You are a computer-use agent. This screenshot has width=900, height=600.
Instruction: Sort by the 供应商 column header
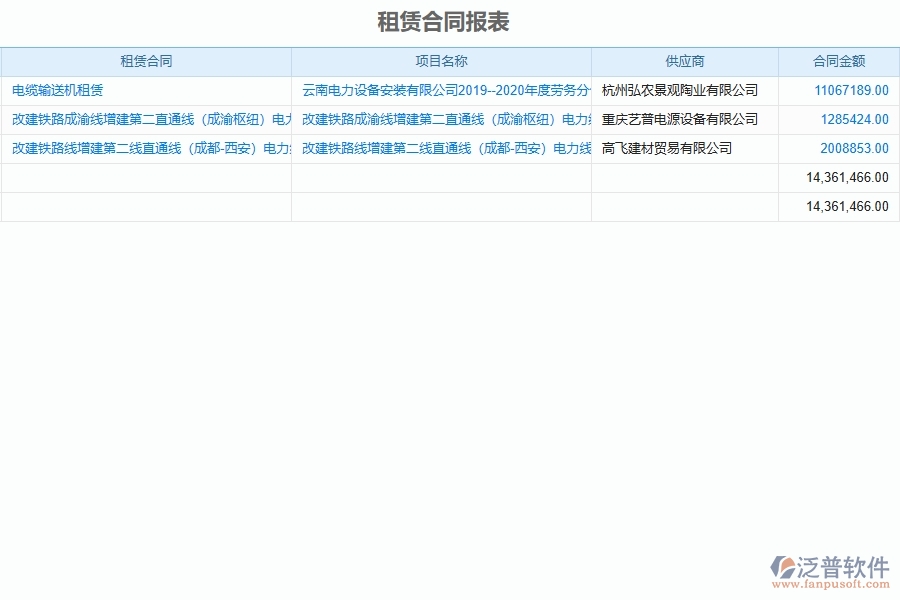pyautogui.click(x=684, y=61)
